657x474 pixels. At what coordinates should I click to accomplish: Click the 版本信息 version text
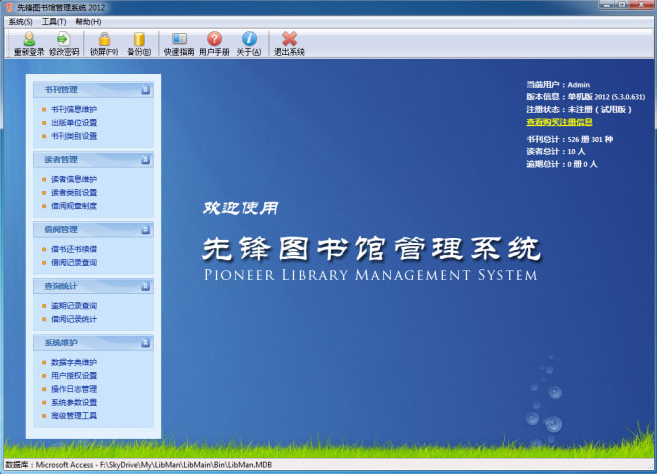(x=586, y=97)
